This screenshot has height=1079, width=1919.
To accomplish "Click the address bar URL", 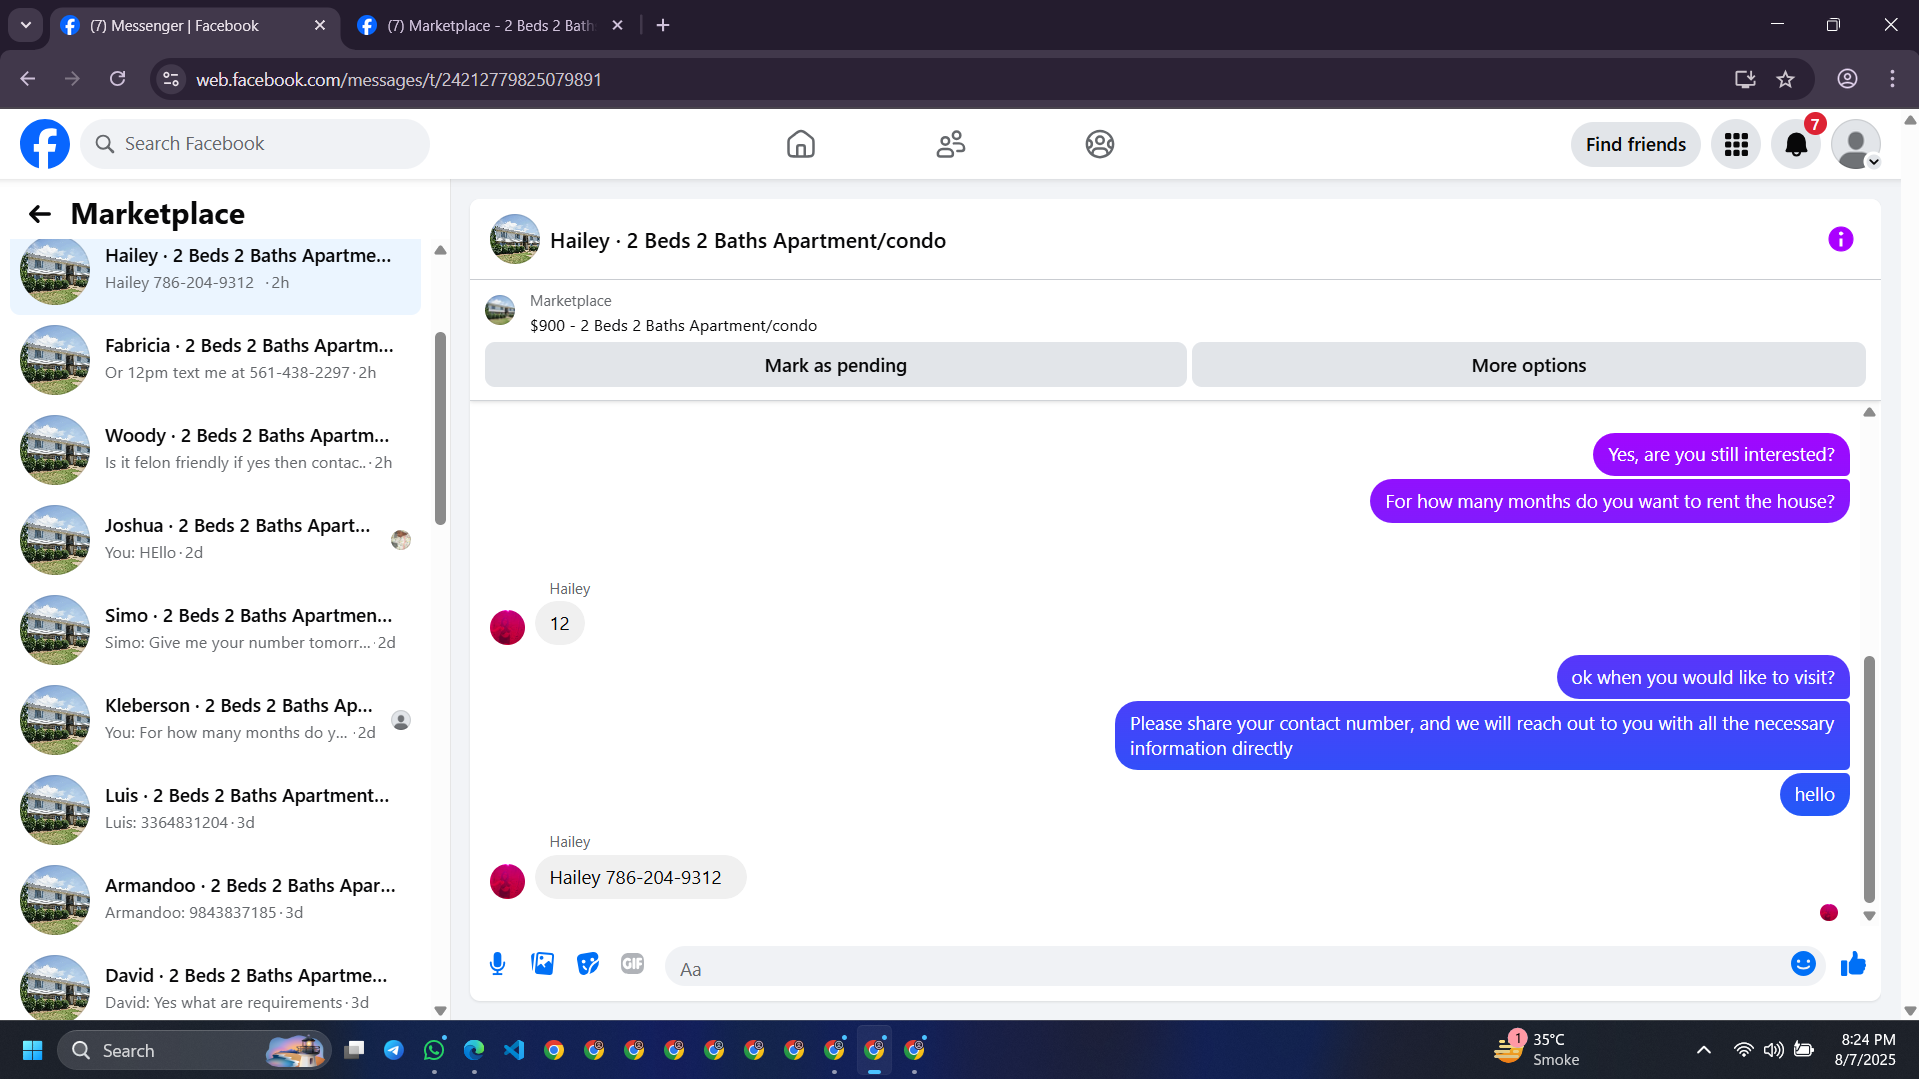I will 398,80.
